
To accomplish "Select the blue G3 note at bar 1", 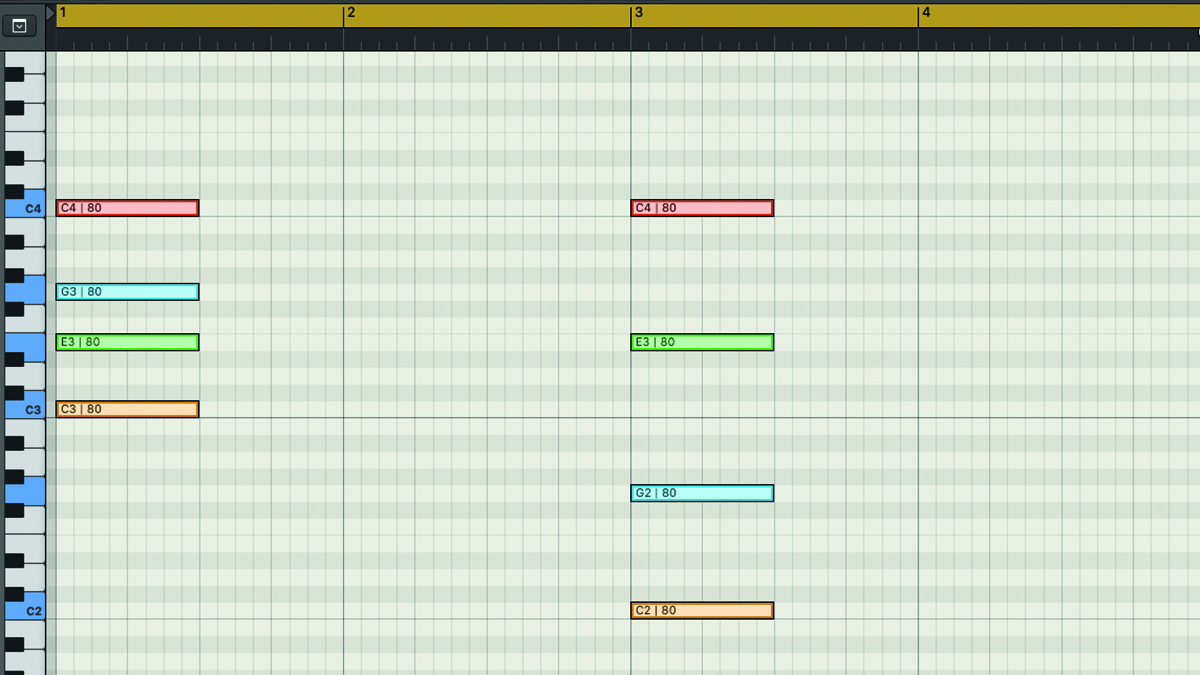I will click(128, 292).
